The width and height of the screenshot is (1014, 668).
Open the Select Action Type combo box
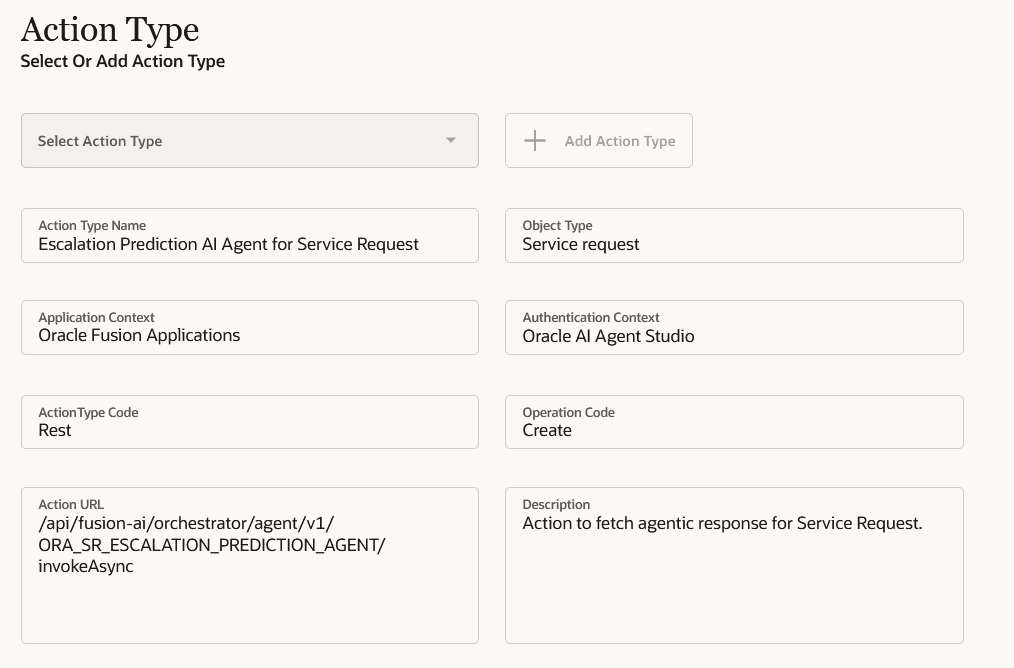click(x=250, y=140)
